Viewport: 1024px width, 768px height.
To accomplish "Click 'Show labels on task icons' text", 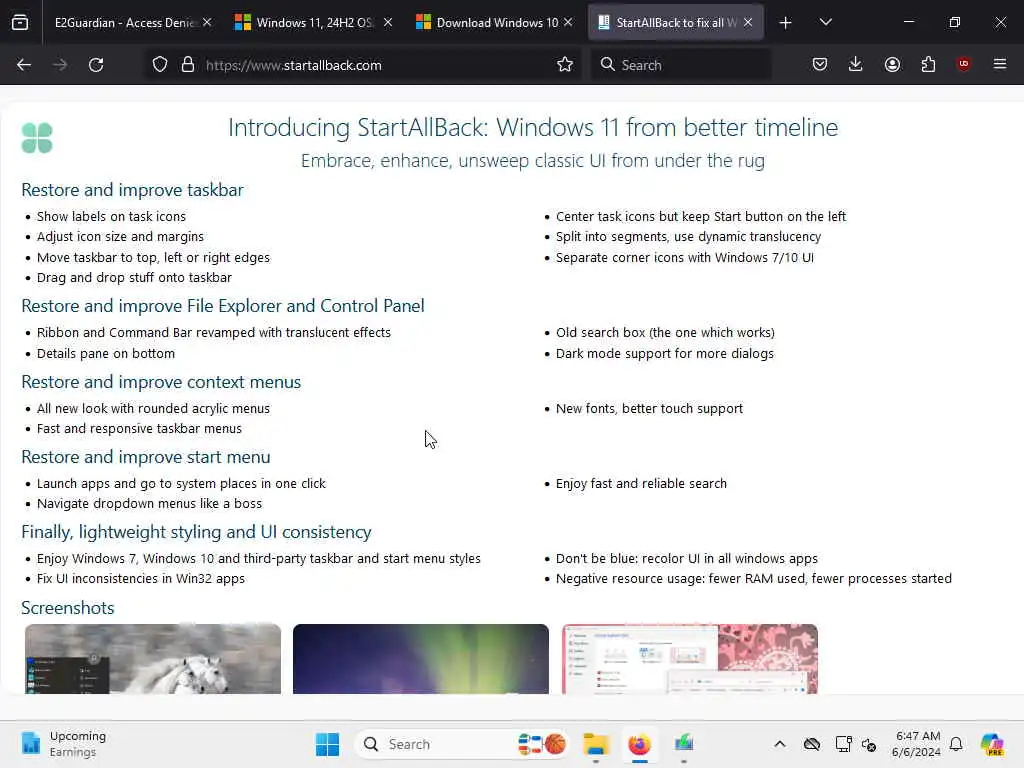I will click(x=111, y=216).
